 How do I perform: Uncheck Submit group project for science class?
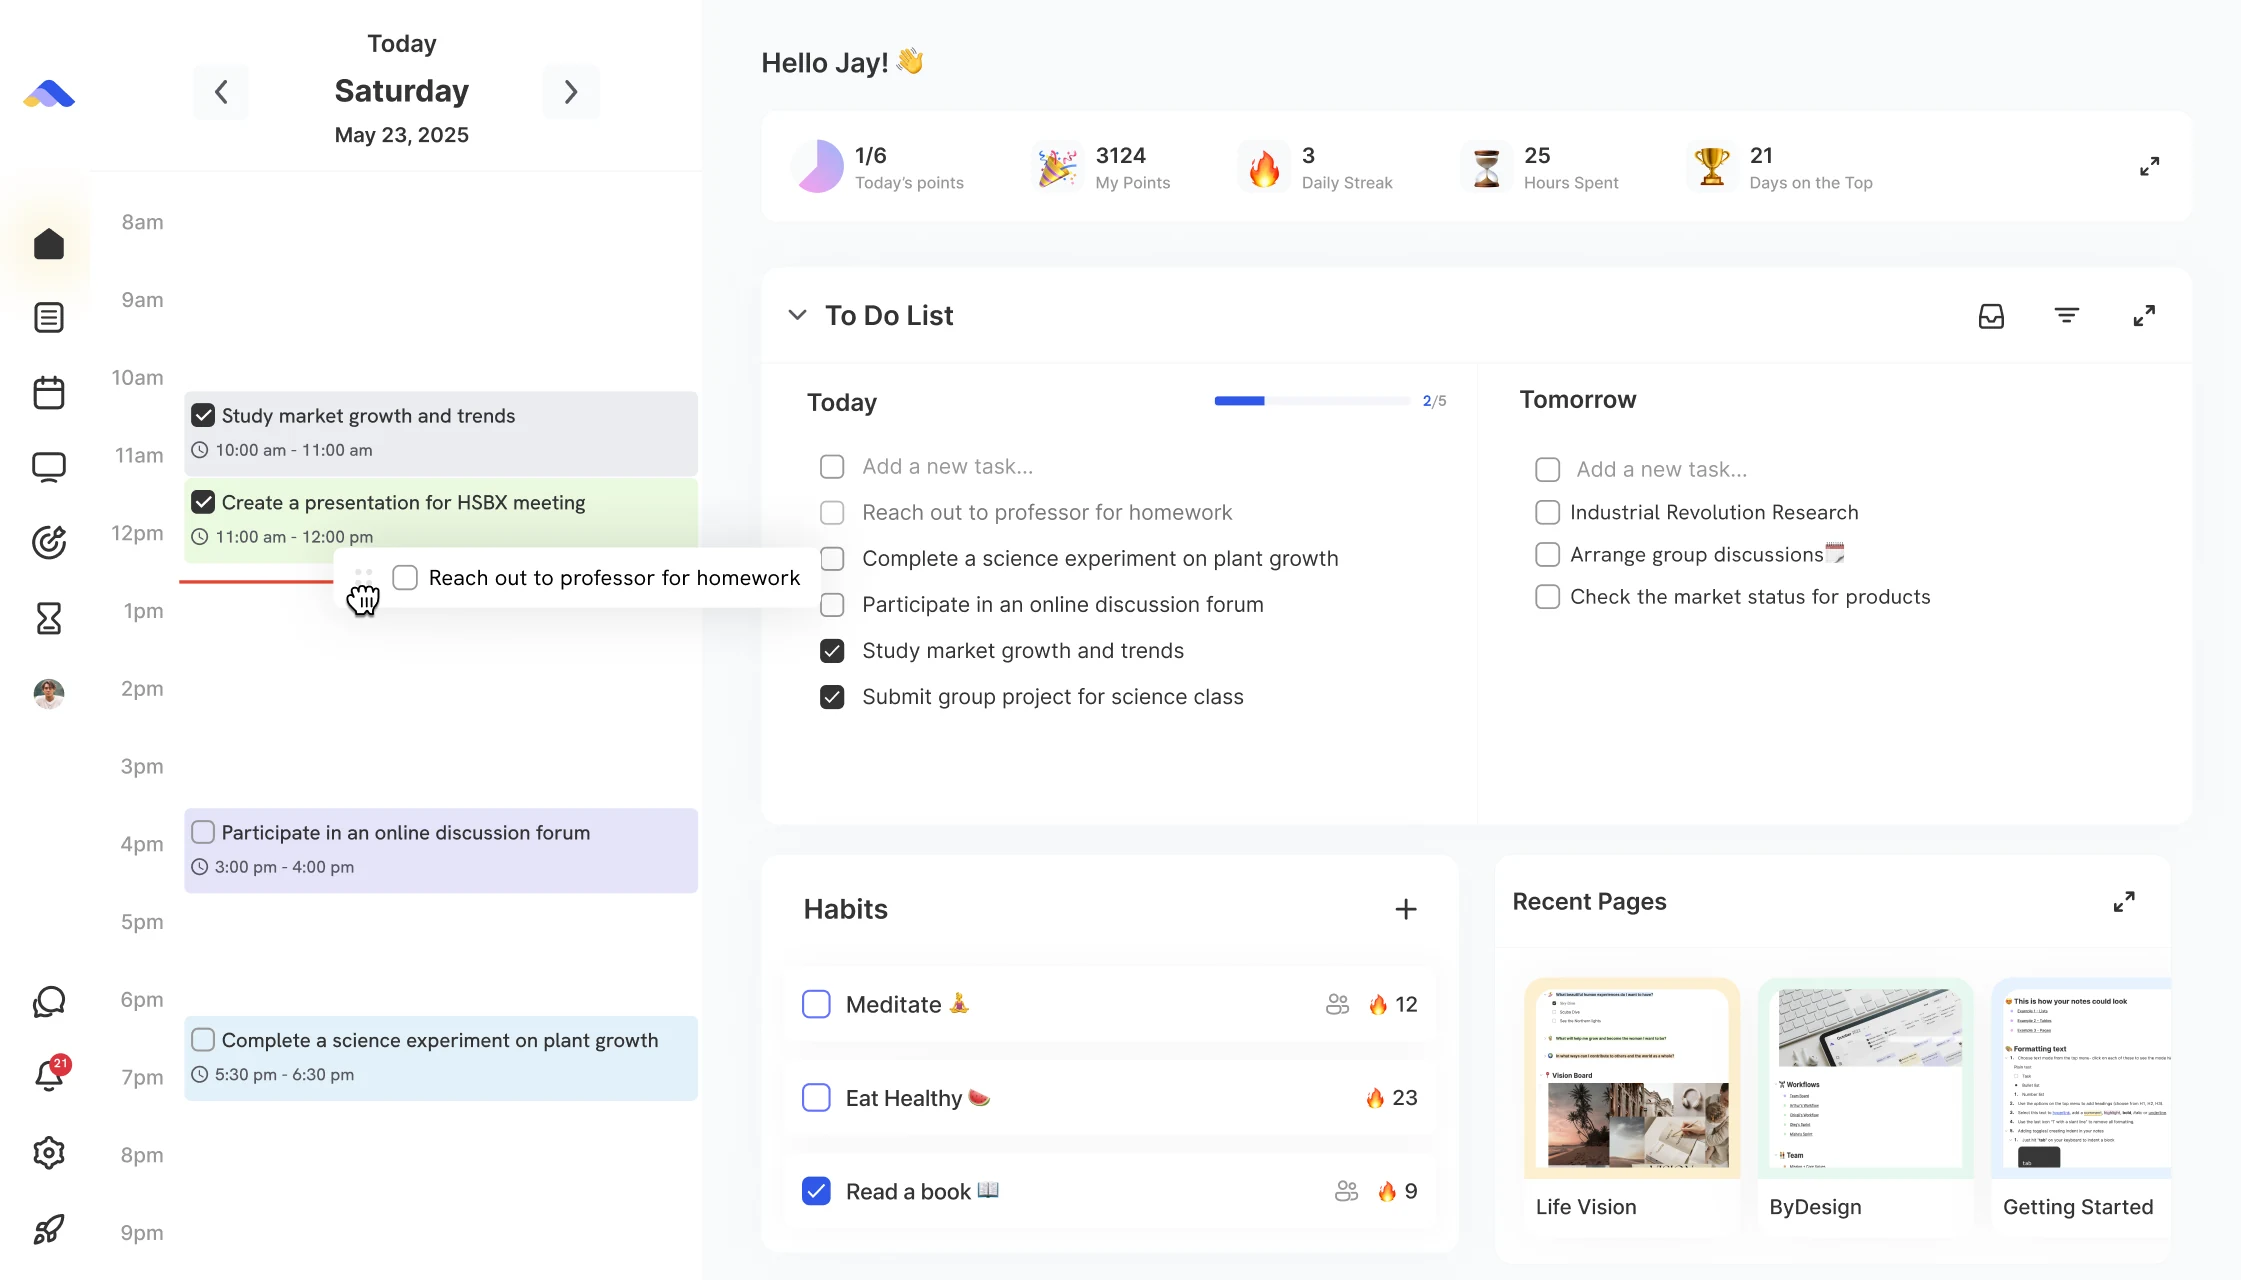coord(832,697)
